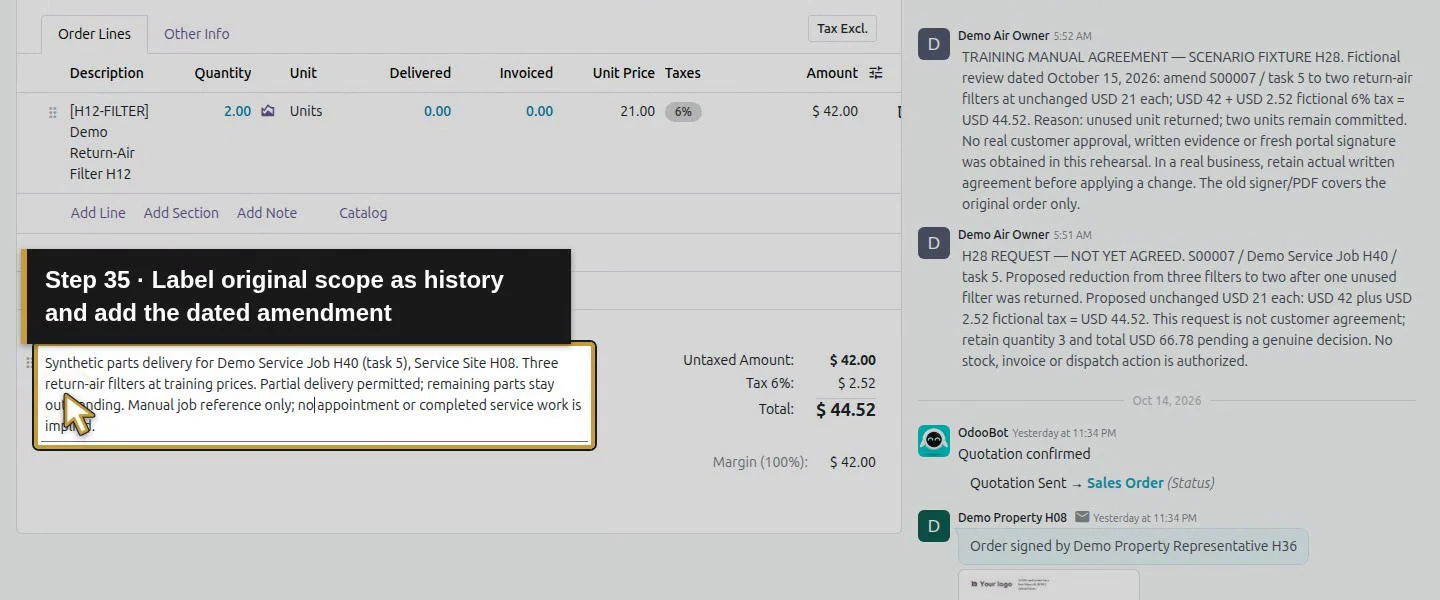Click the H28 REQUEST — NOT YET AGREED message
Screen dimensions: 1440x600
pos(1187,308)
